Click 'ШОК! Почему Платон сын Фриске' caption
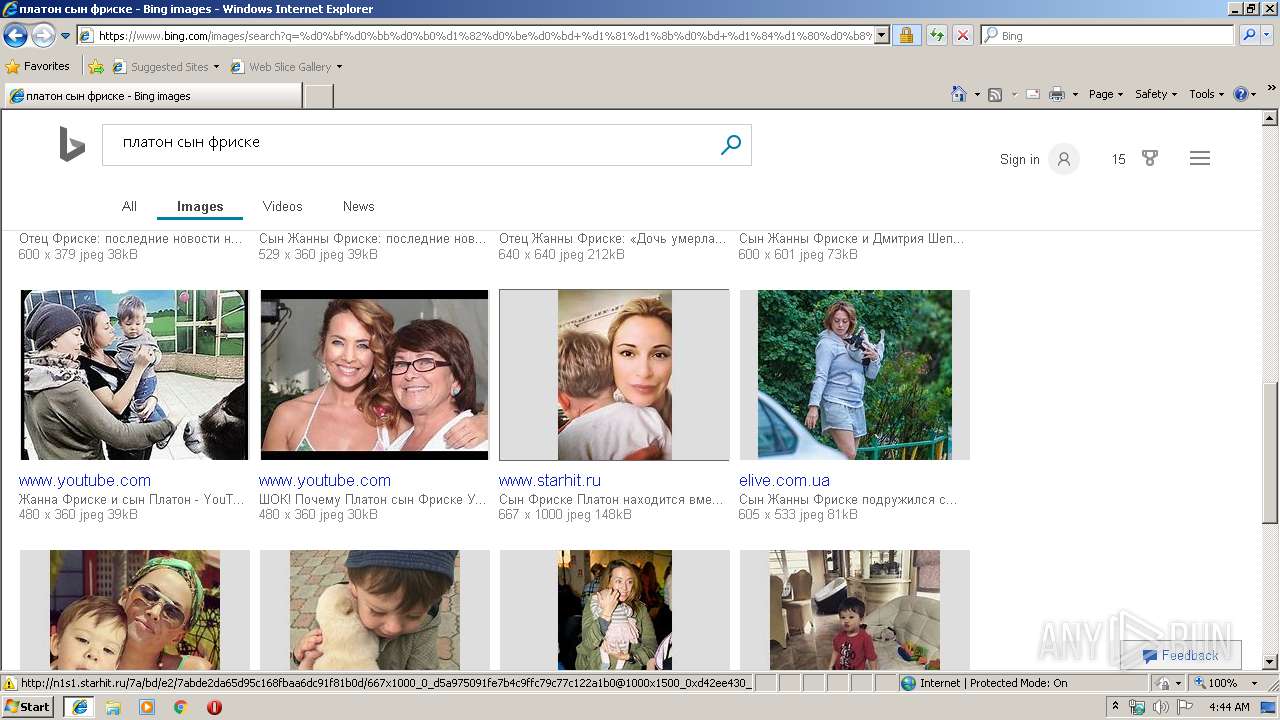This screenshot has width=1280, height=720. (x=372, y=499)
